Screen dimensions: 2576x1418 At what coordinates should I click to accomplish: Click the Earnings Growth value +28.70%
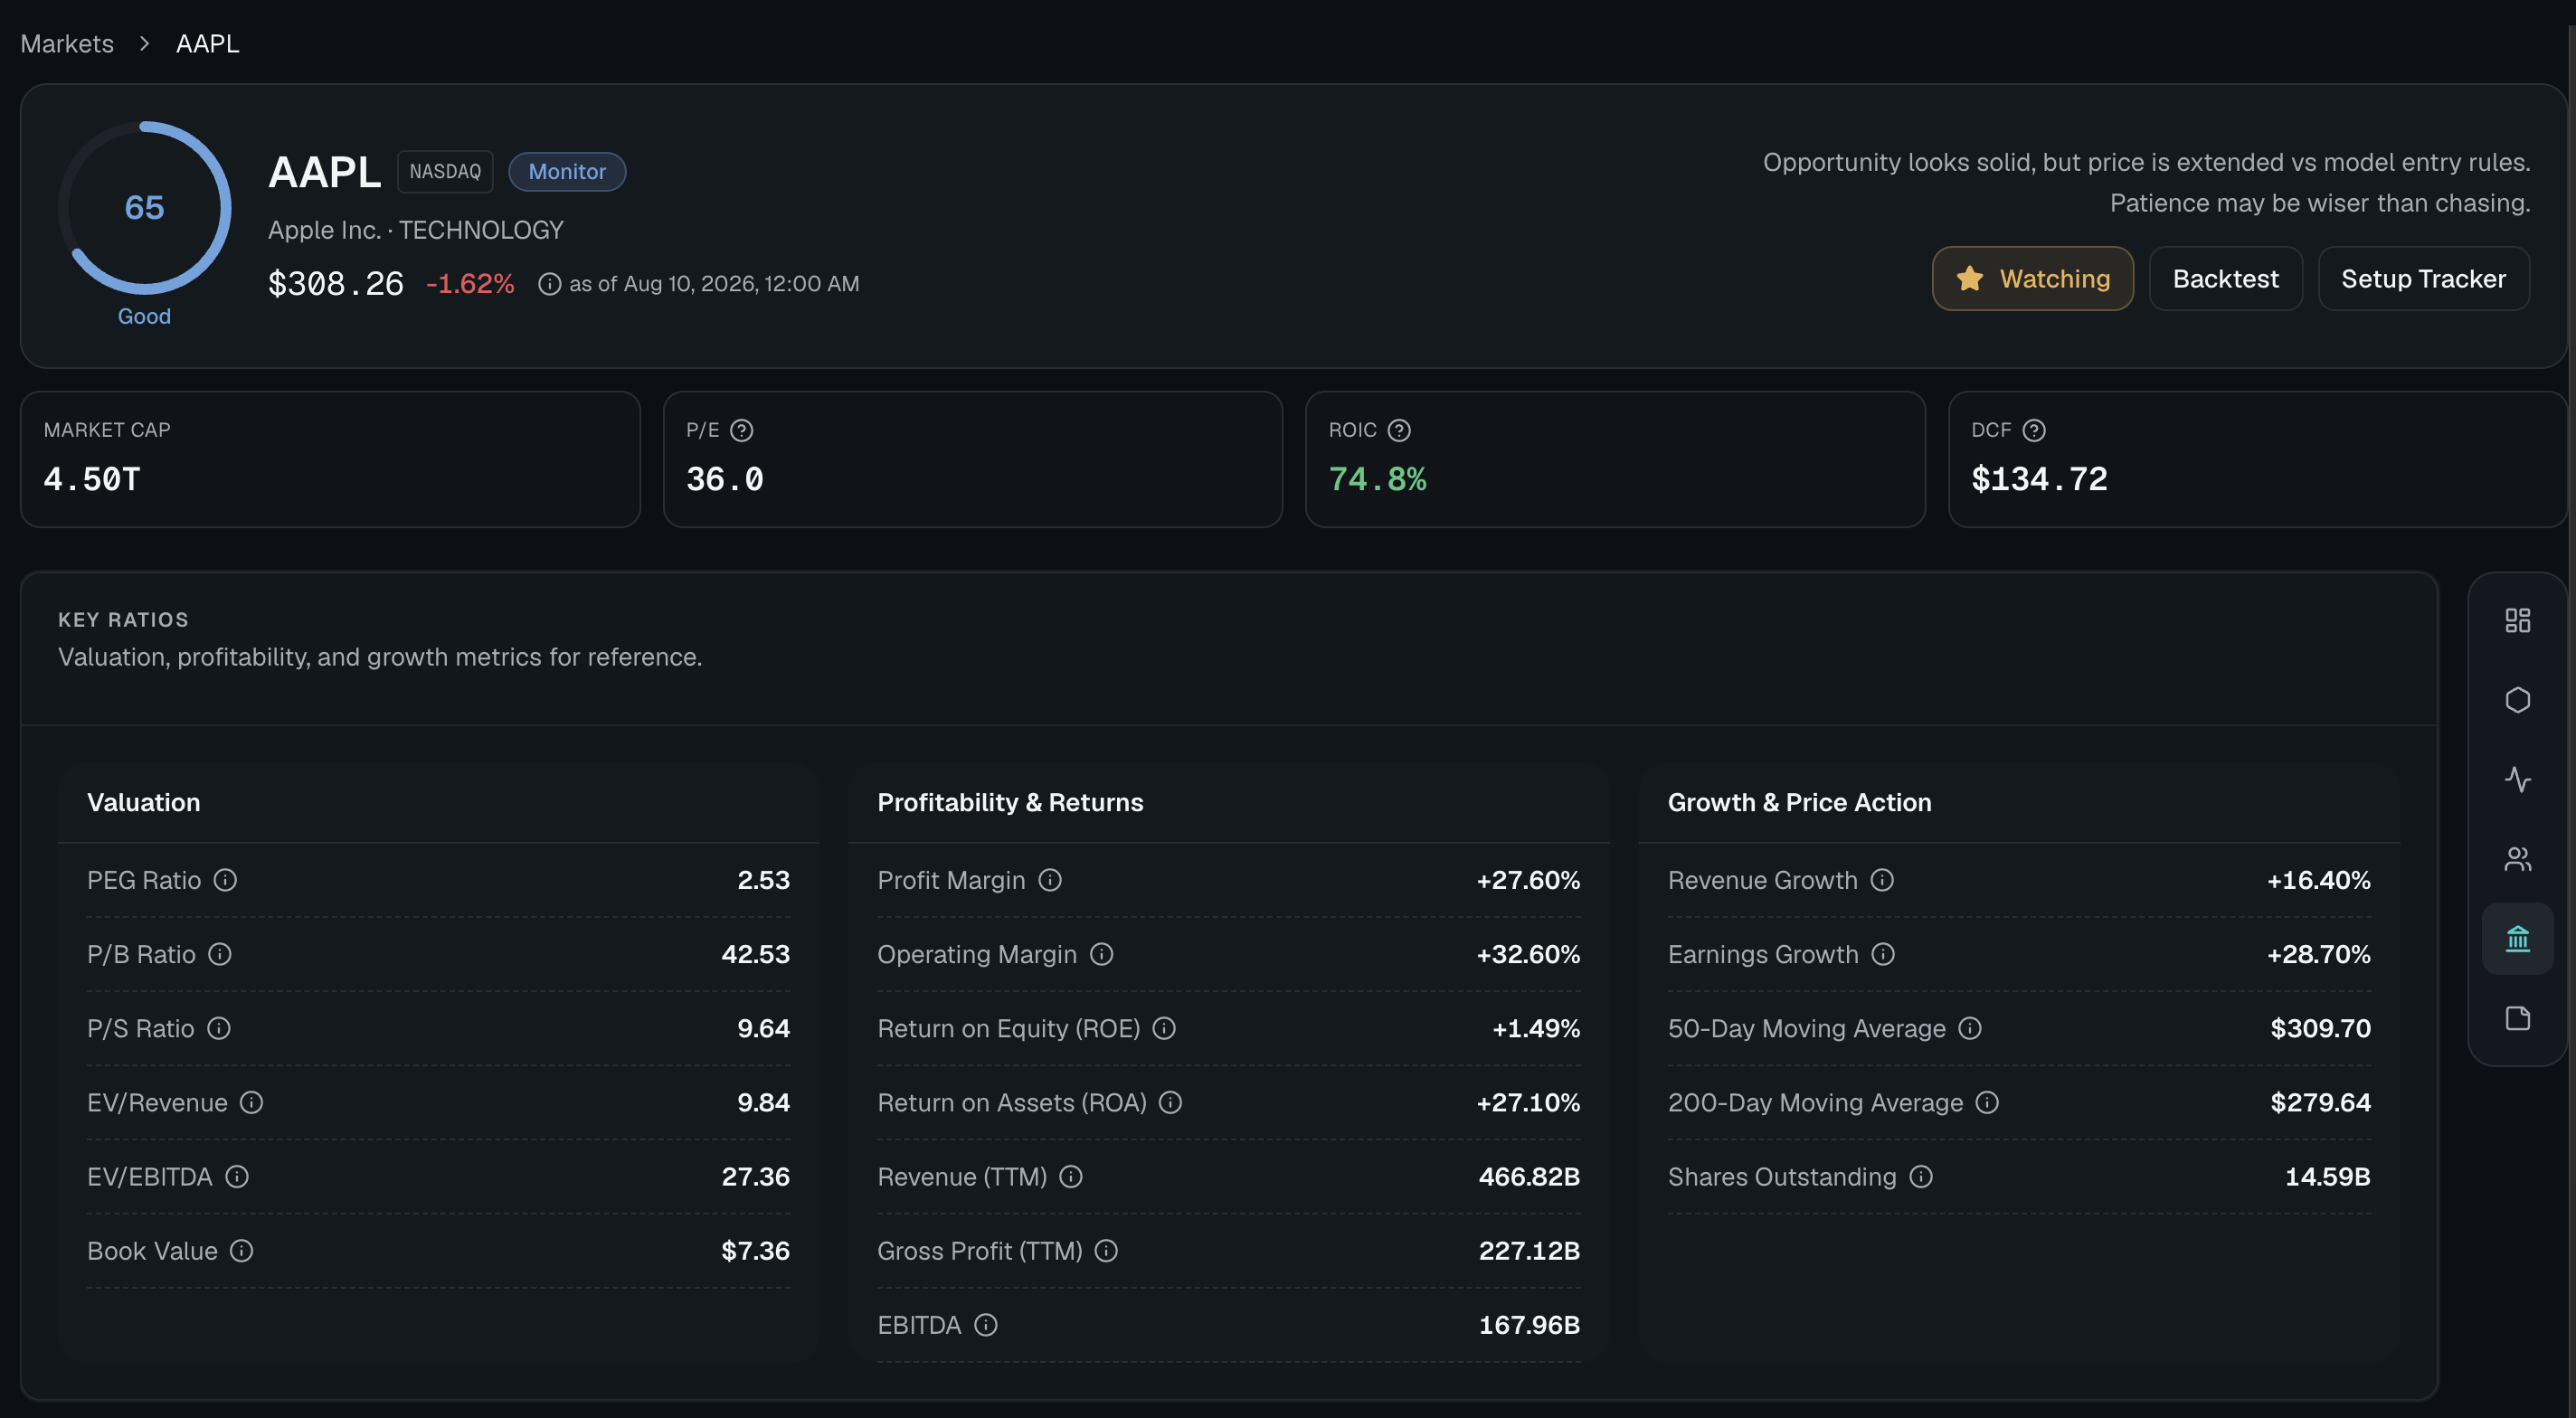point(2318,954)
